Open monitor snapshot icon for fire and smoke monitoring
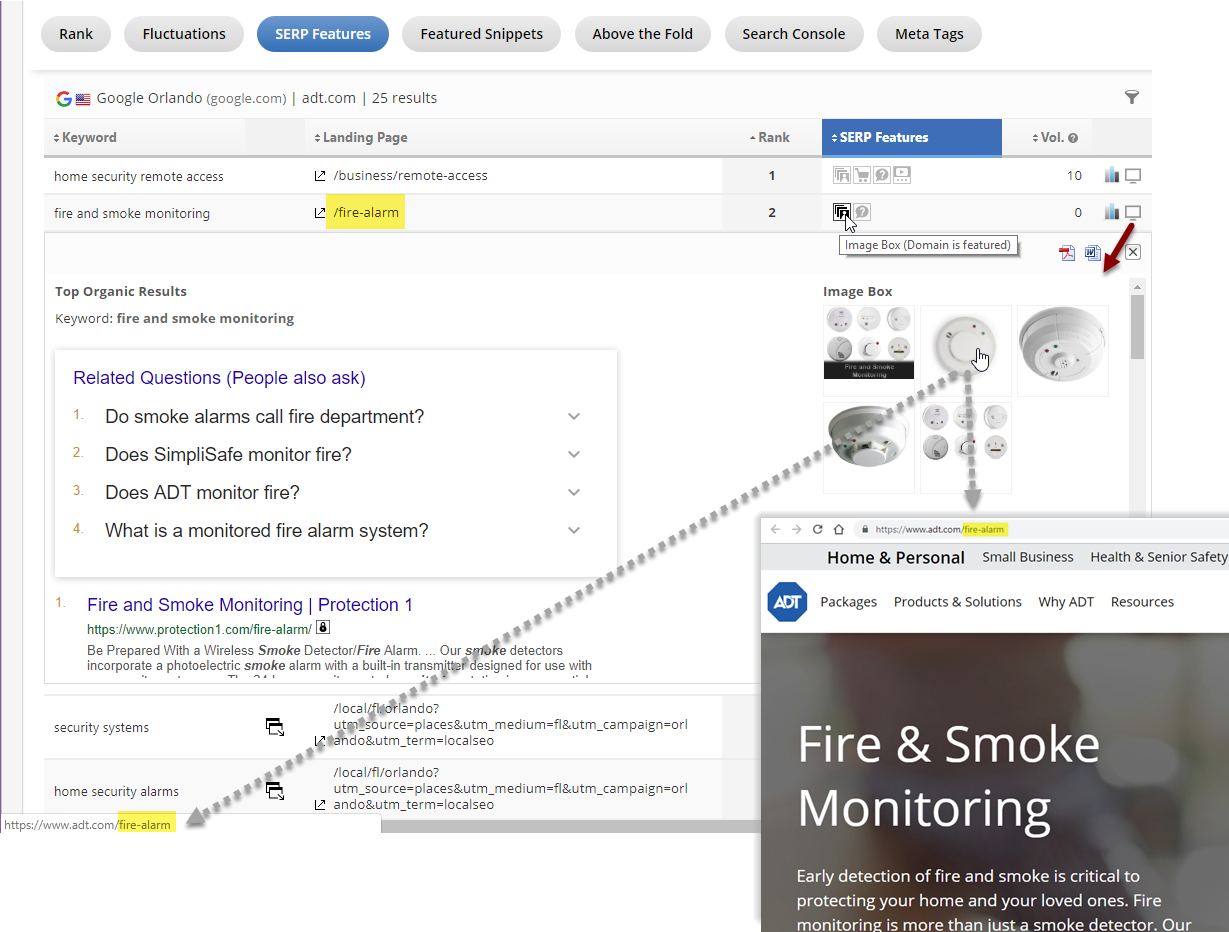Viewport: 1229px width, 932px height. pyautogui.click(x=1133, y=212)
